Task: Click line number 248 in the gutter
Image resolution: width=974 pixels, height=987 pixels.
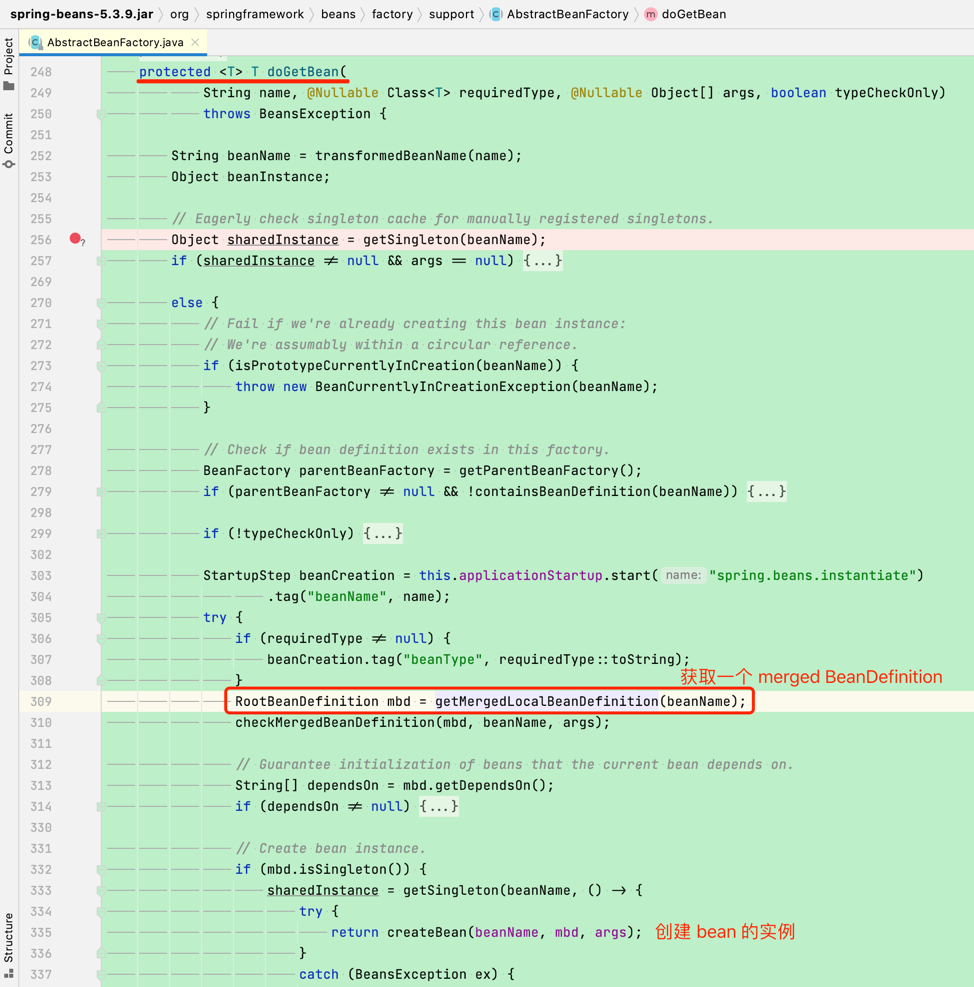Action: (x=41, y=72)
